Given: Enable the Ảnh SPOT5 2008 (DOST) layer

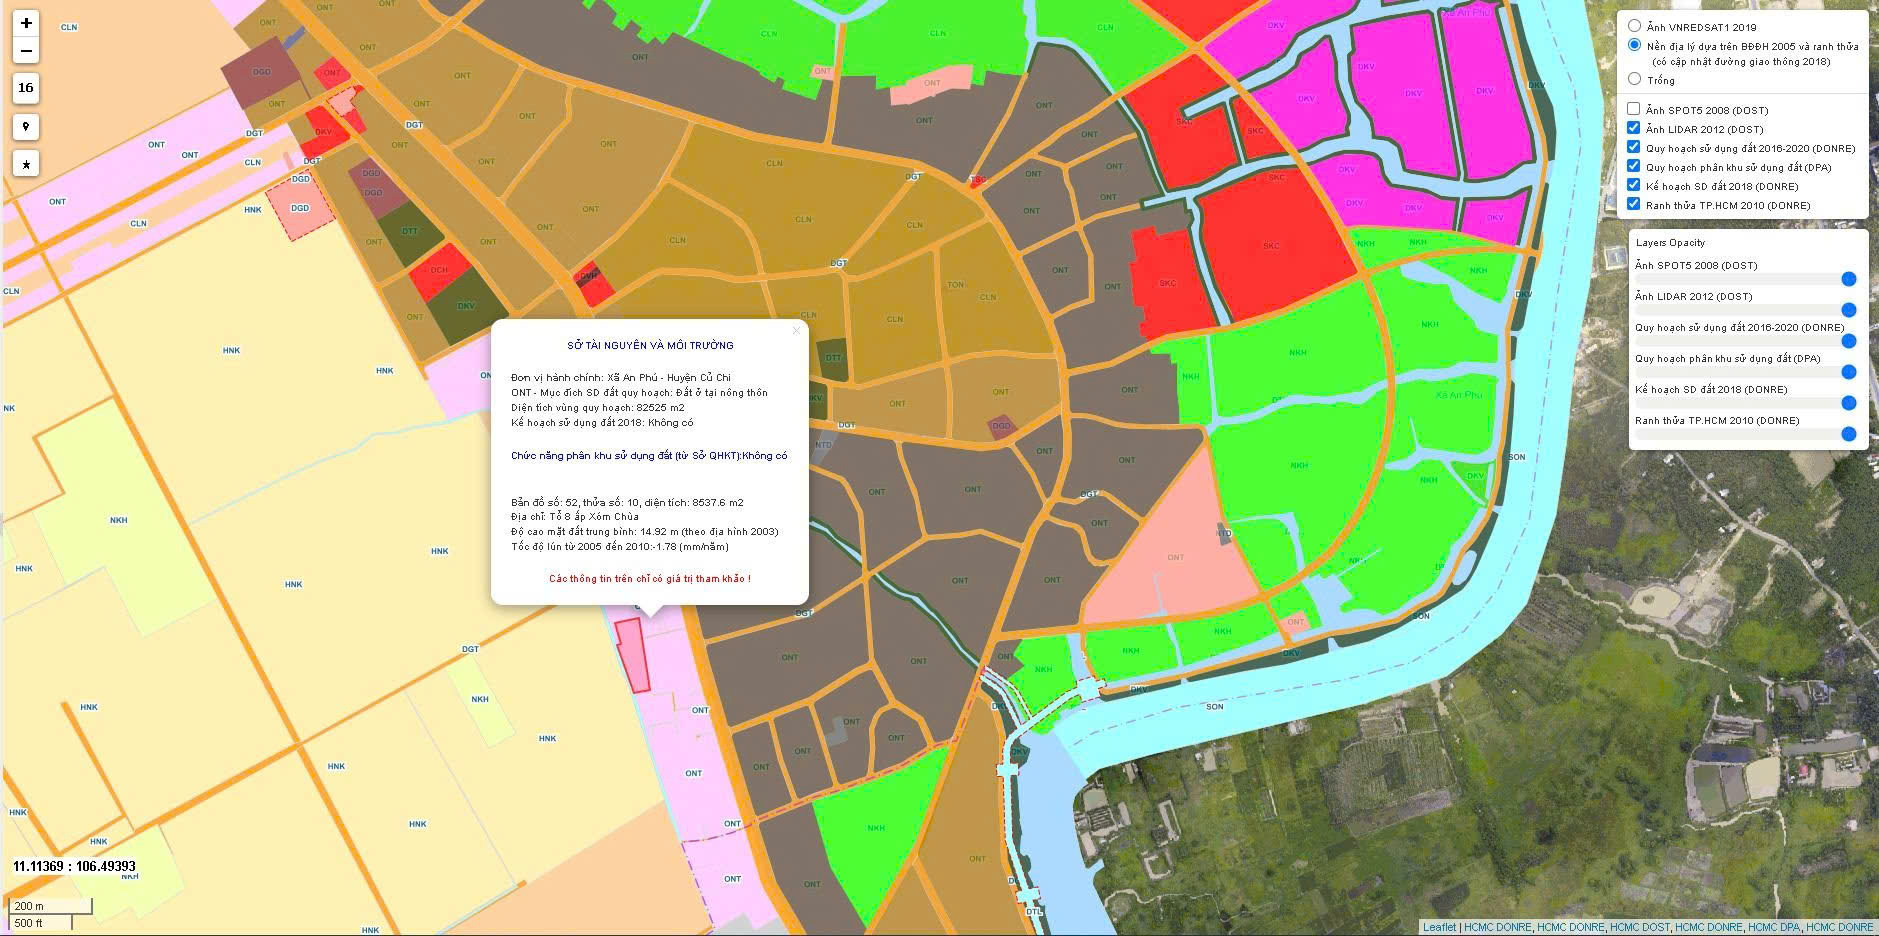Looking at the screenshot, I should tap(1633, 109).
